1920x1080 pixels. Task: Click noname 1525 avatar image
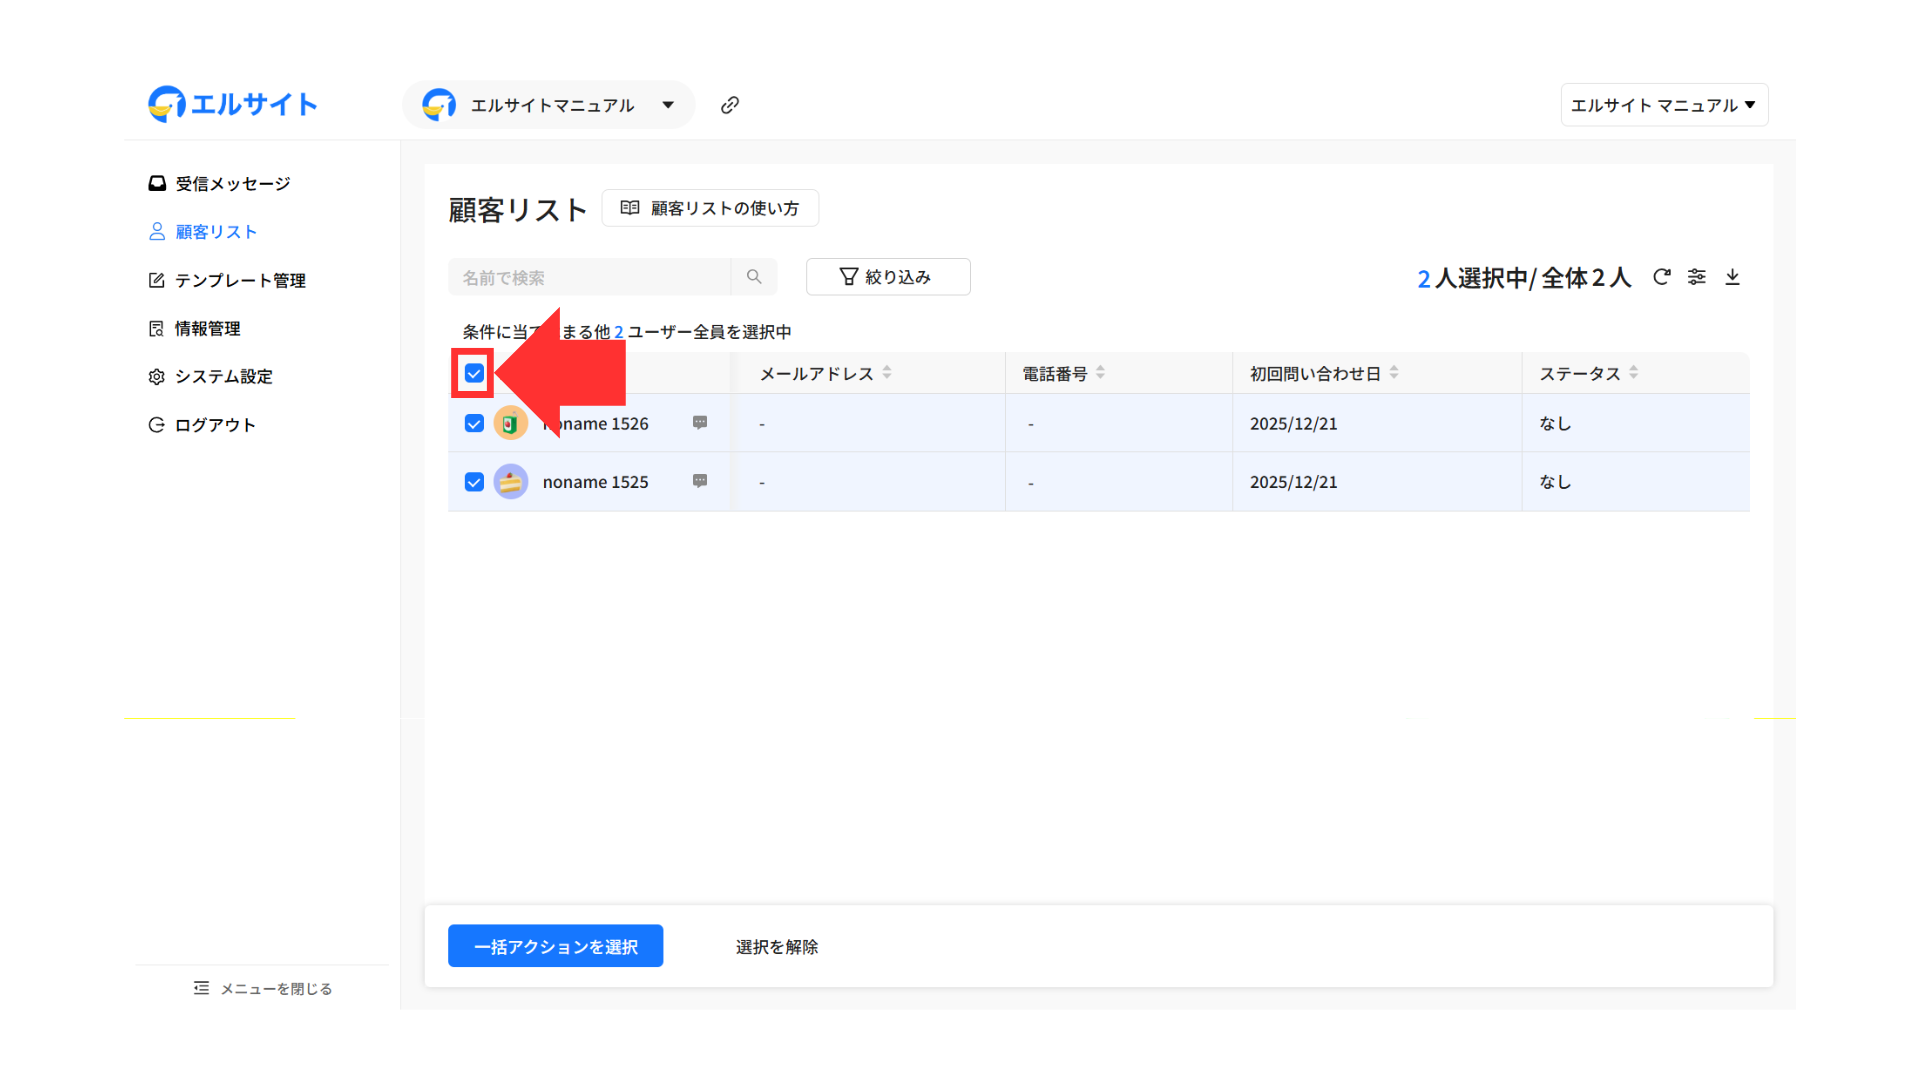point(511,482)
